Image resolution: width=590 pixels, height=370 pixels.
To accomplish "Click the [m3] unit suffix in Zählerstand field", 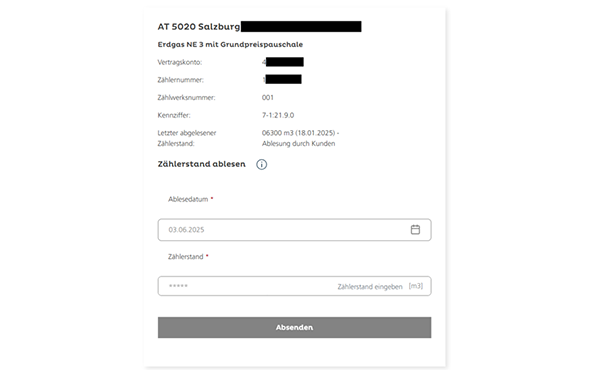I will tap(416, 286).
